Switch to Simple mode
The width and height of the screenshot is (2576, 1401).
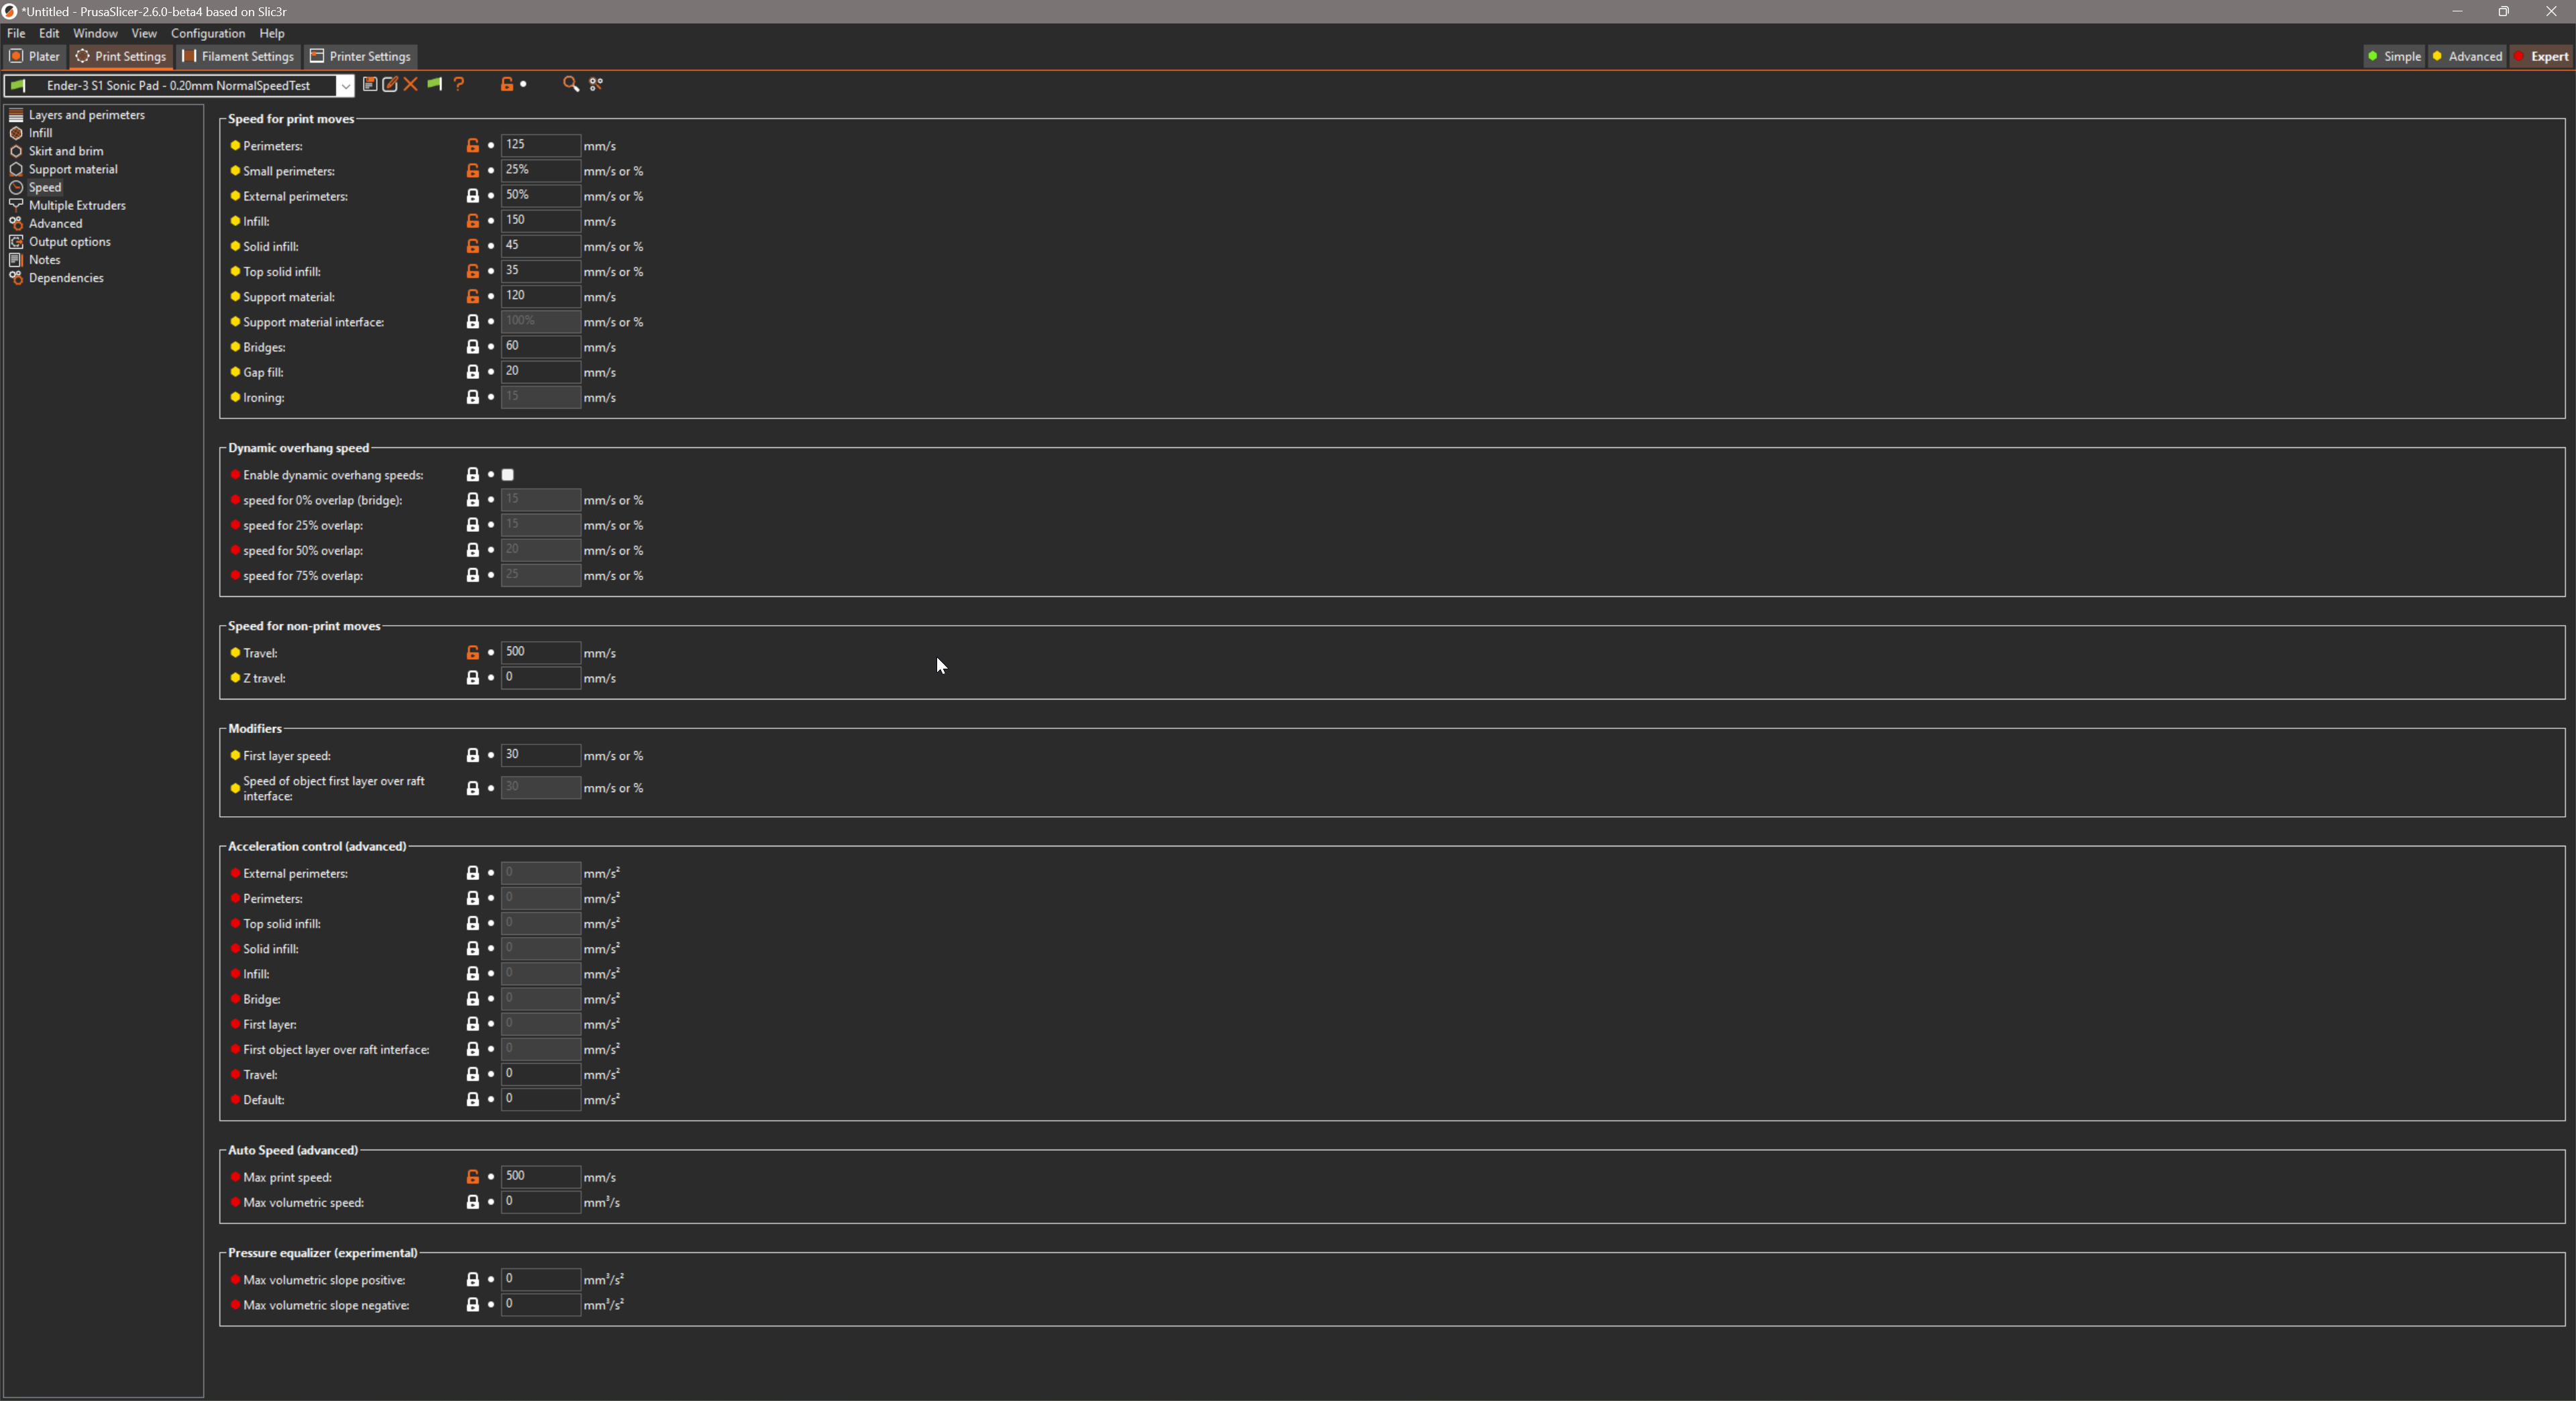point(2394,56)
